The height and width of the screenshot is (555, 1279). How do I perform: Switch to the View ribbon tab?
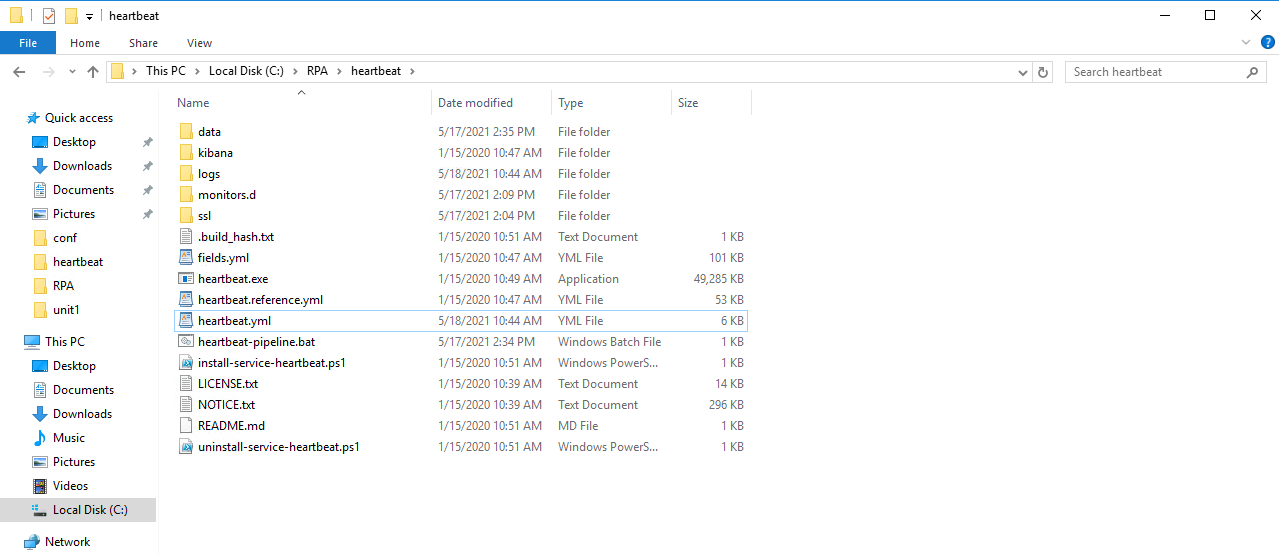pos(199,43)
